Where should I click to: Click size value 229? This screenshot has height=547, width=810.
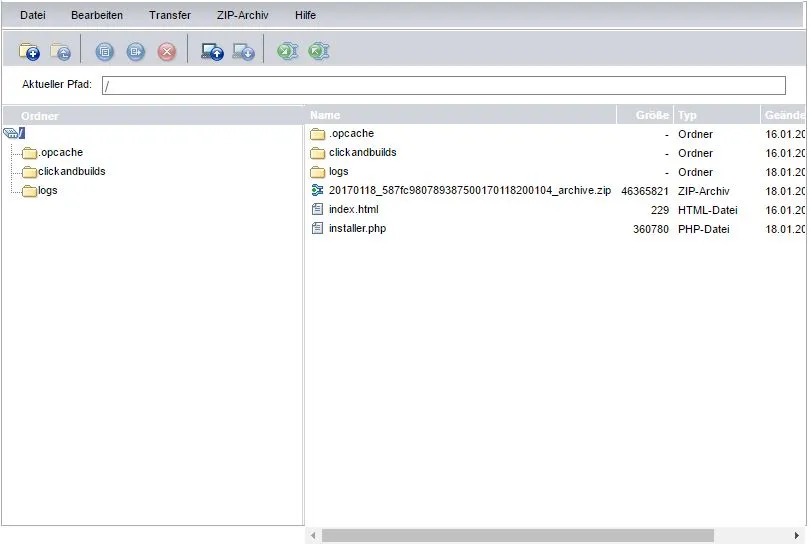660,210
